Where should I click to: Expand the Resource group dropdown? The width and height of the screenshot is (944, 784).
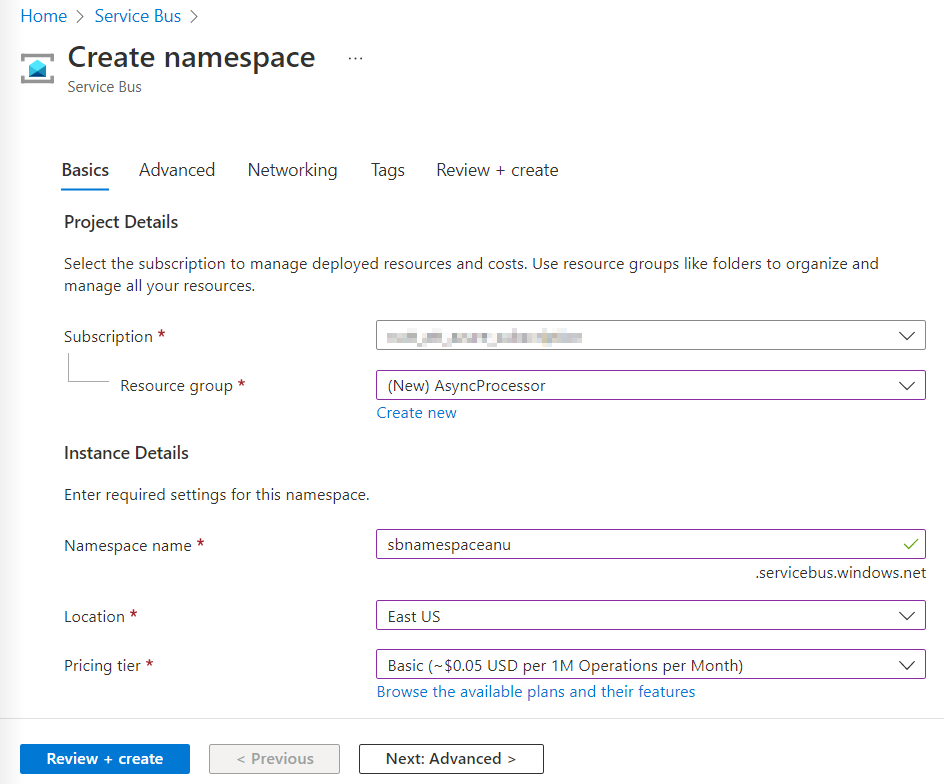(906, 385)
